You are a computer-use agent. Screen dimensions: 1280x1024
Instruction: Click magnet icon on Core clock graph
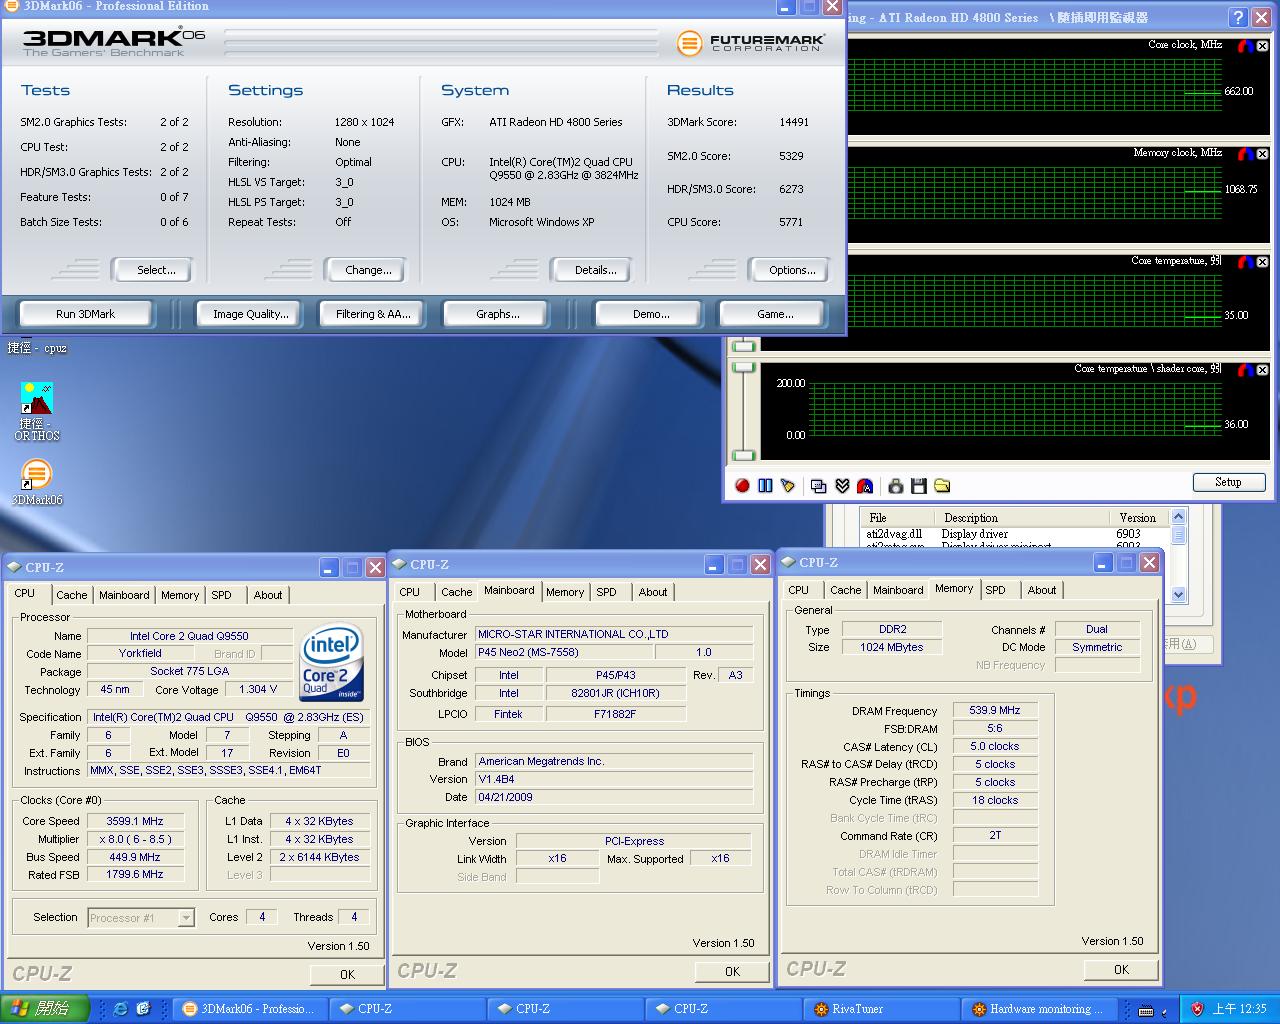tap(1246, 46)
